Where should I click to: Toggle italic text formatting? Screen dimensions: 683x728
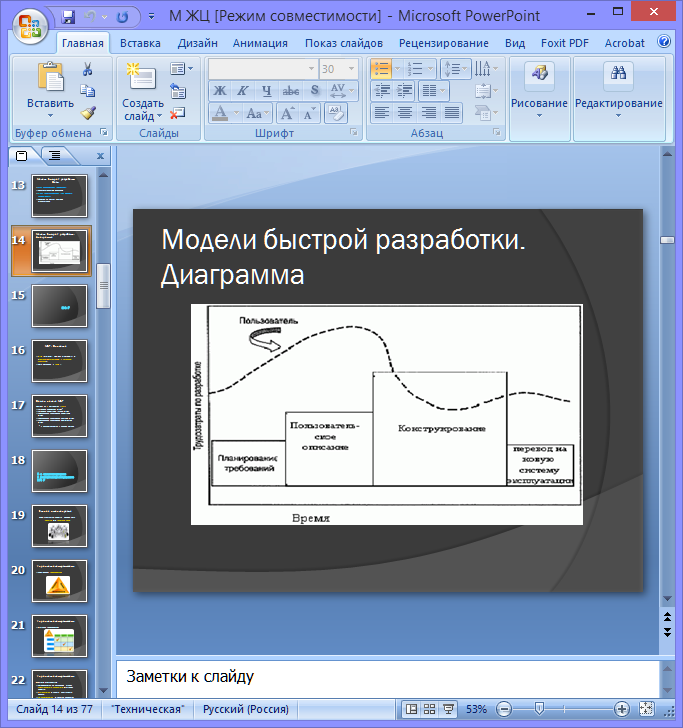pos(243,91)
